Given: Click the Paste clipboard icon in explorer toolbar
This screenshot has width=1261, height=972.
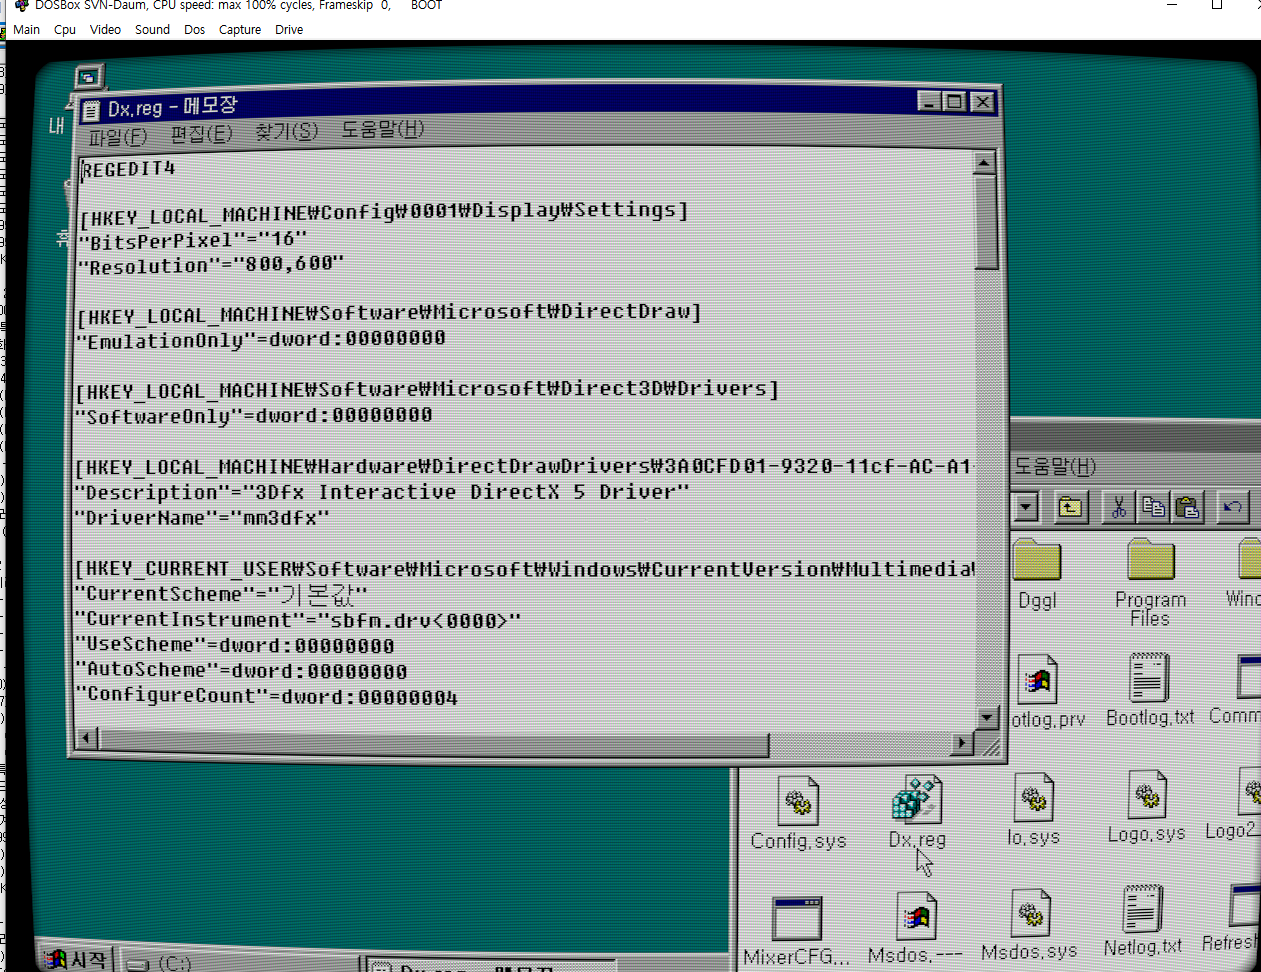Looking at the screenshot, I should click(1187, 507).
